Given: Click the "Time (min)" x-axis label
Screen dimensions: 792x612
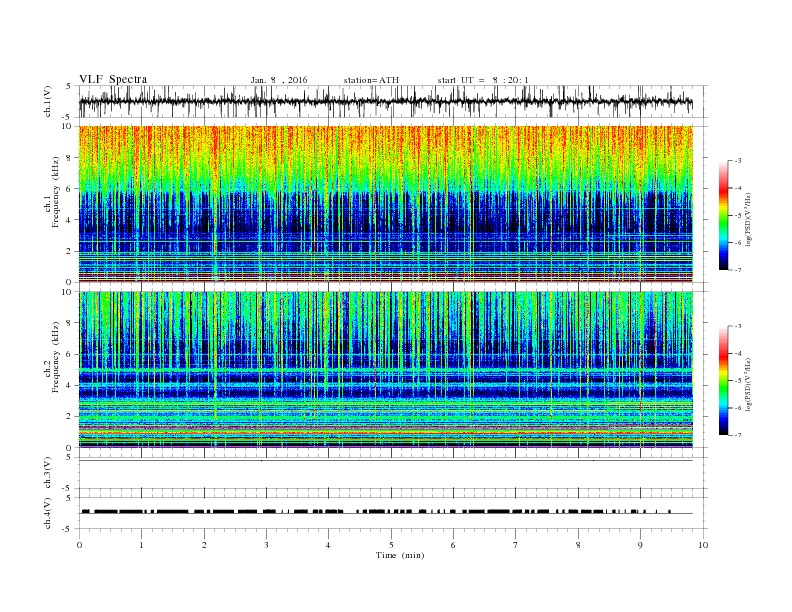Looking at the screenshot, I should point(400,555).
